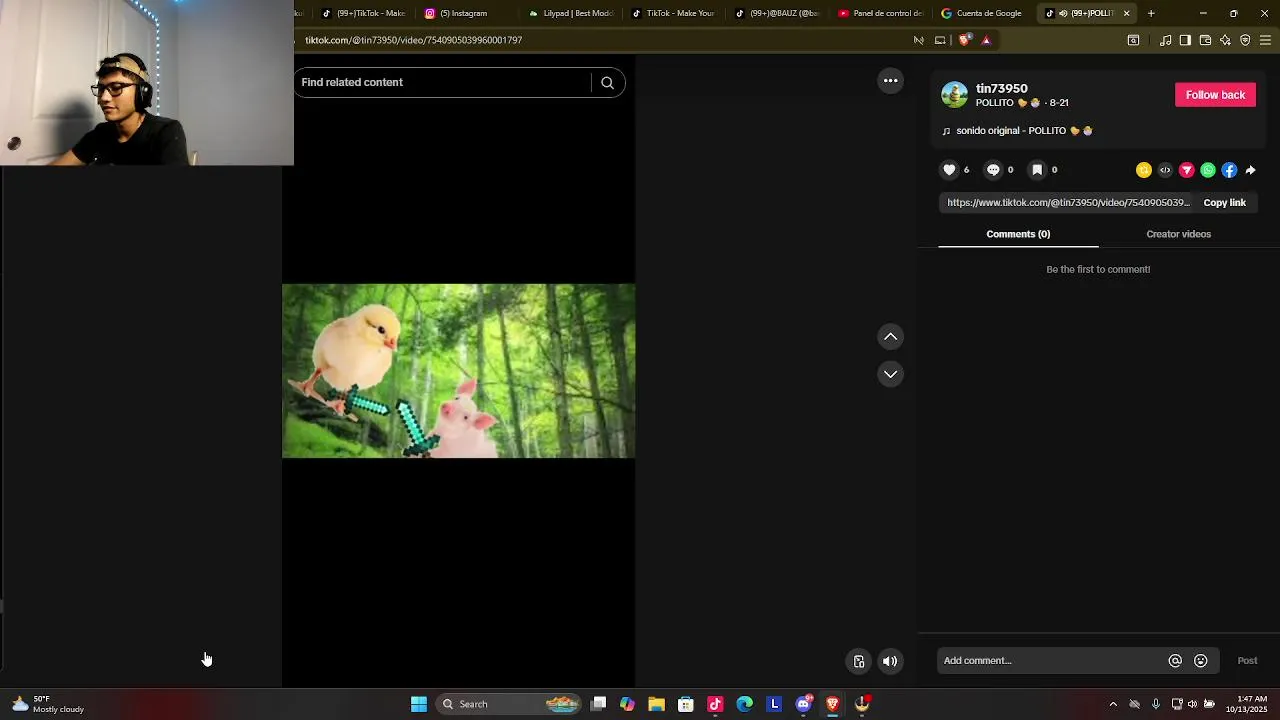Go to the previous video
The width and height of the screenshot is (1280, 720).
click(890, 337)
